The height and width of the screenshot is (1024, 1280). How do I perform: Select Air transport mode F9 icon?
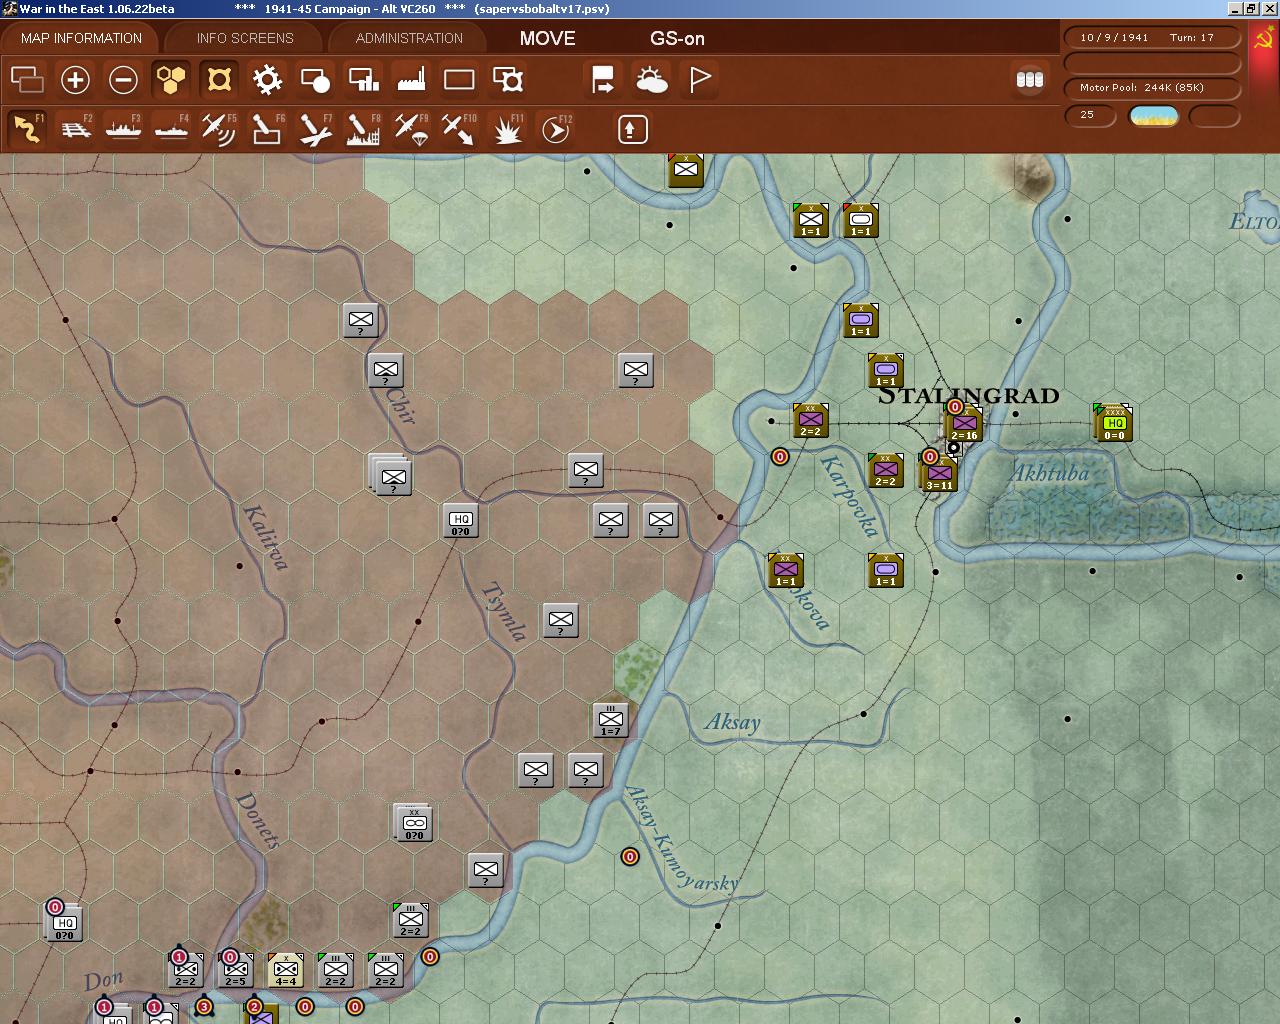(411, 129)
